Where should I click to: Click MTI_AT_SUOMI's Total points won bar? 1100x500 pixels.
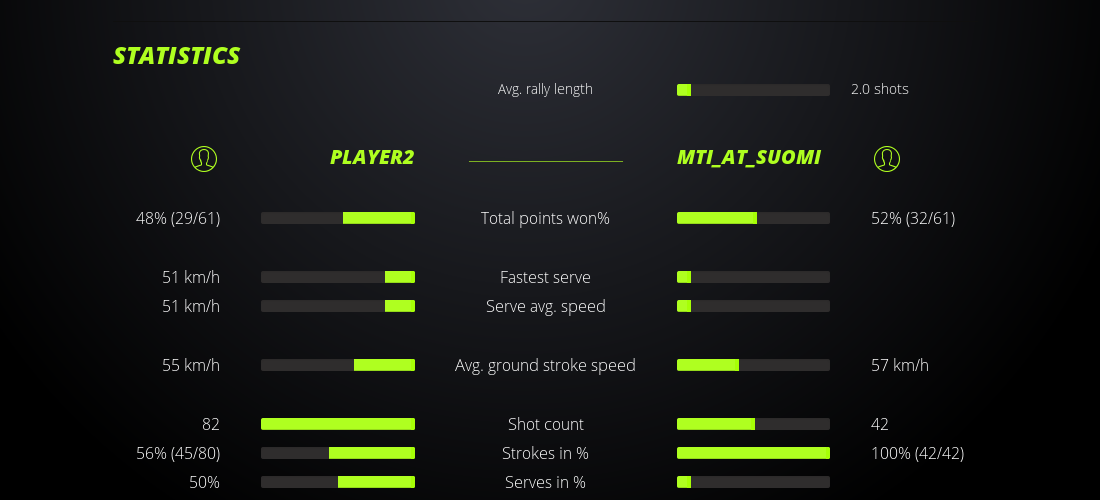click(753, 218)
